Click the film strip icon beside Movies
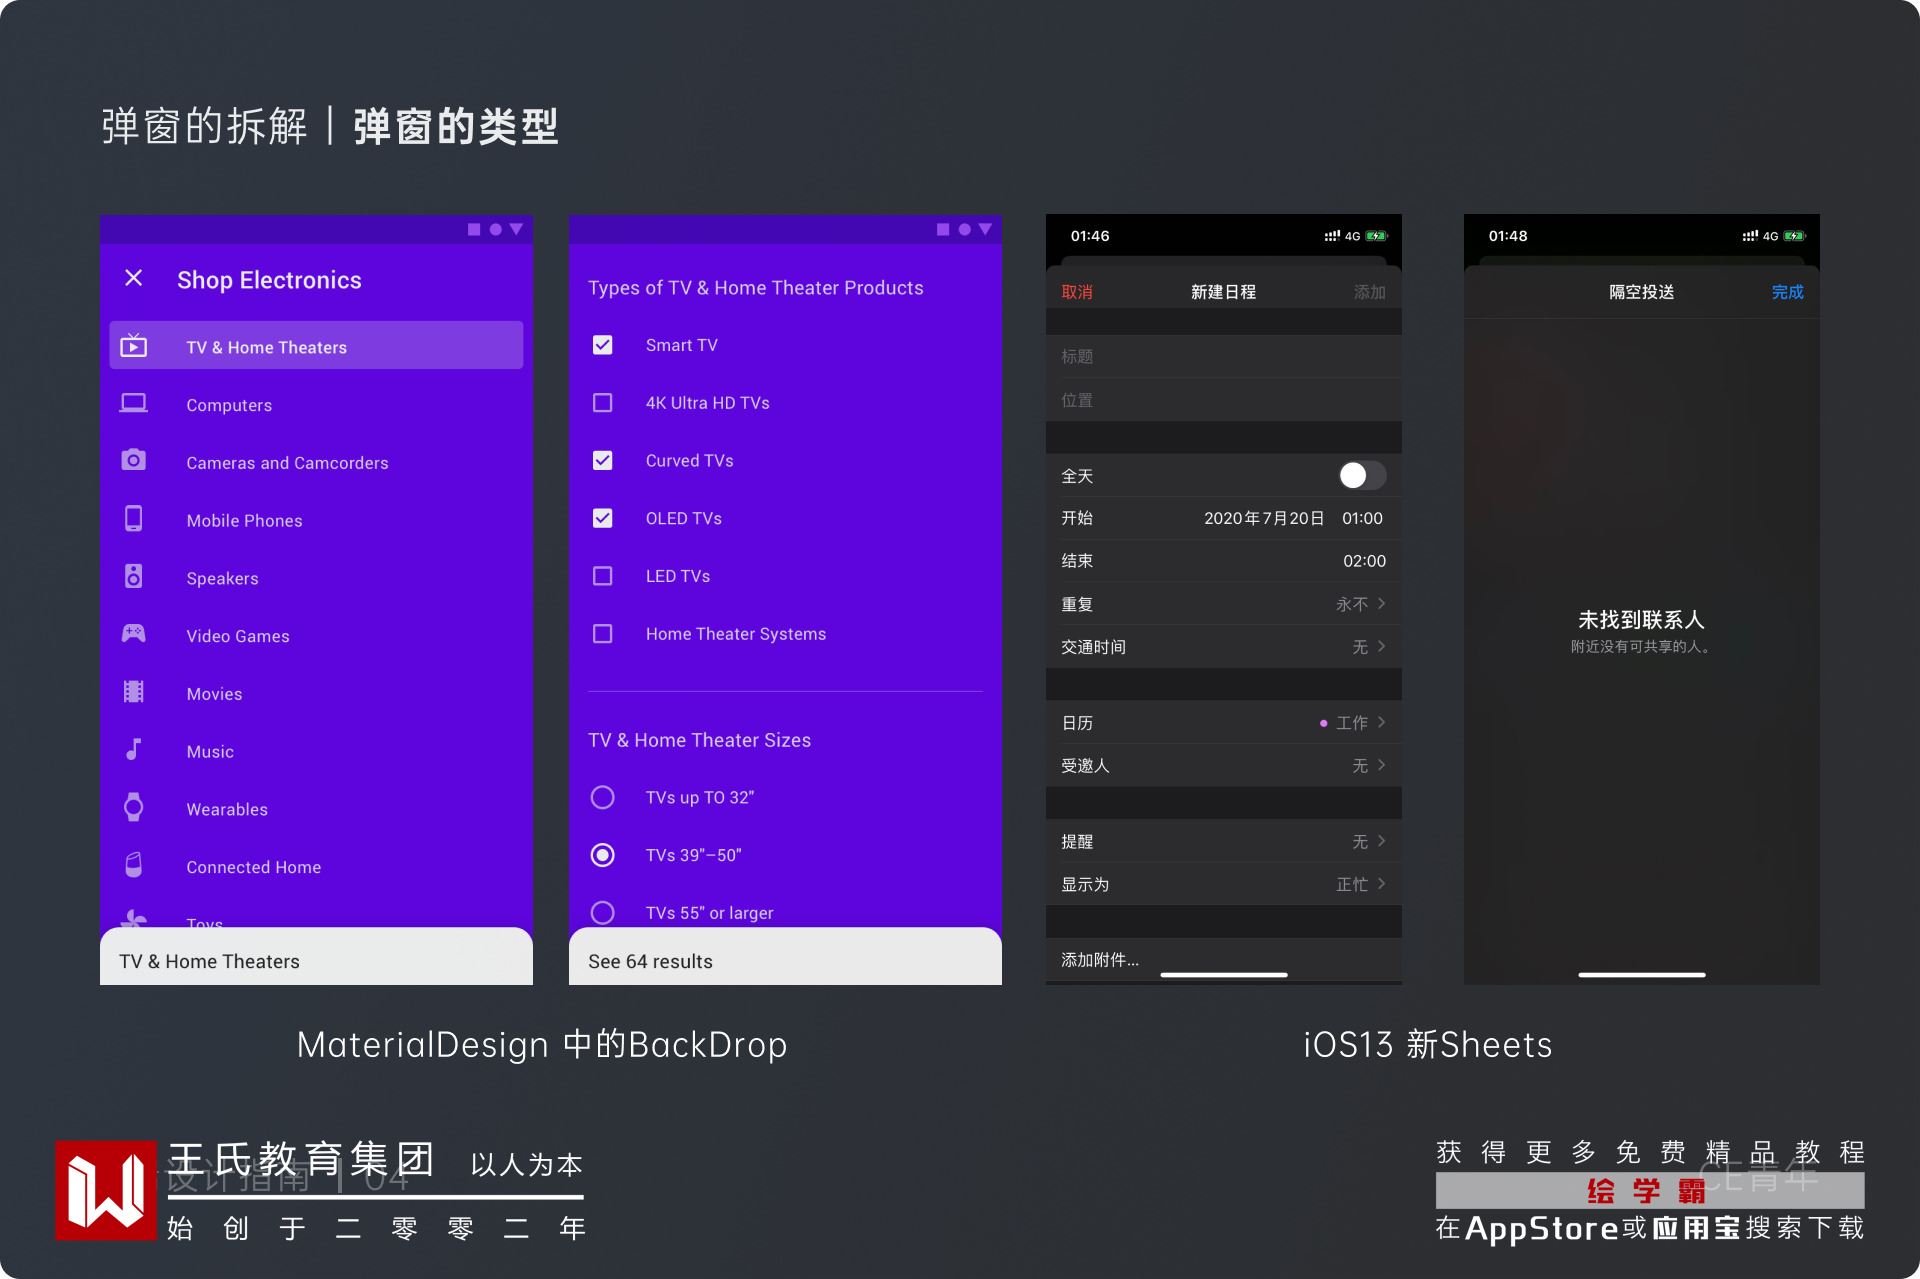The height and width of the screenshot is (1279, 1920). click(134, 691)
